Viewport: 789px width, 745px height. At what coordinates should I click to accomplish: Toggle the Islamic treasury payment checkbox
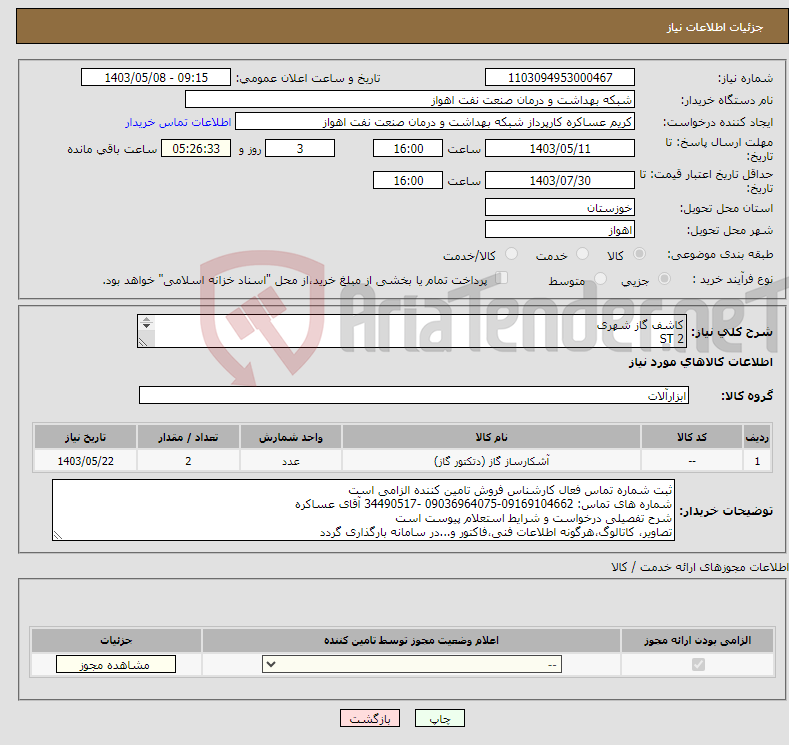(501, 278)
